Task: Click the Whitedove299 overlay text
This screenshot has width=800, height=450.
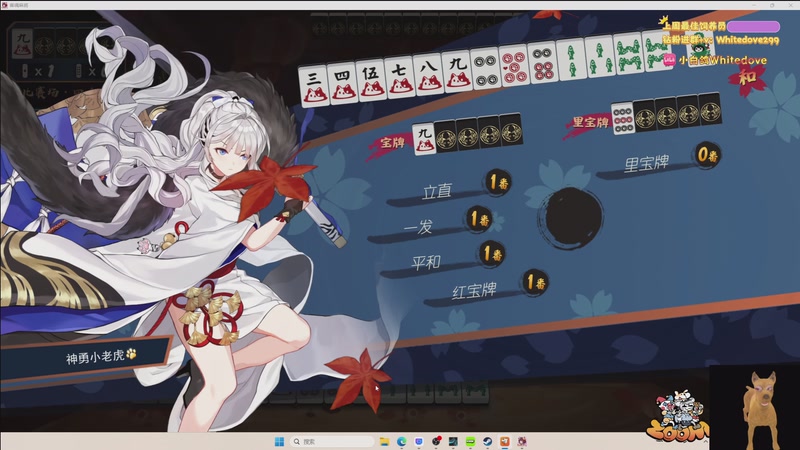Action: (x=747, y=39)
